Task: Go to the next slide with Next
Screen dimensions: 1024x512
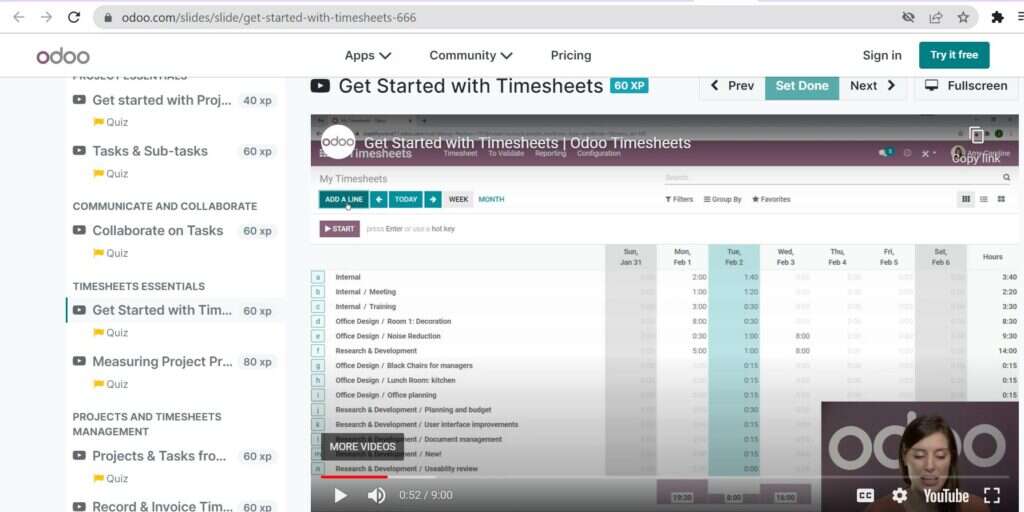Action: coord(872,86)
